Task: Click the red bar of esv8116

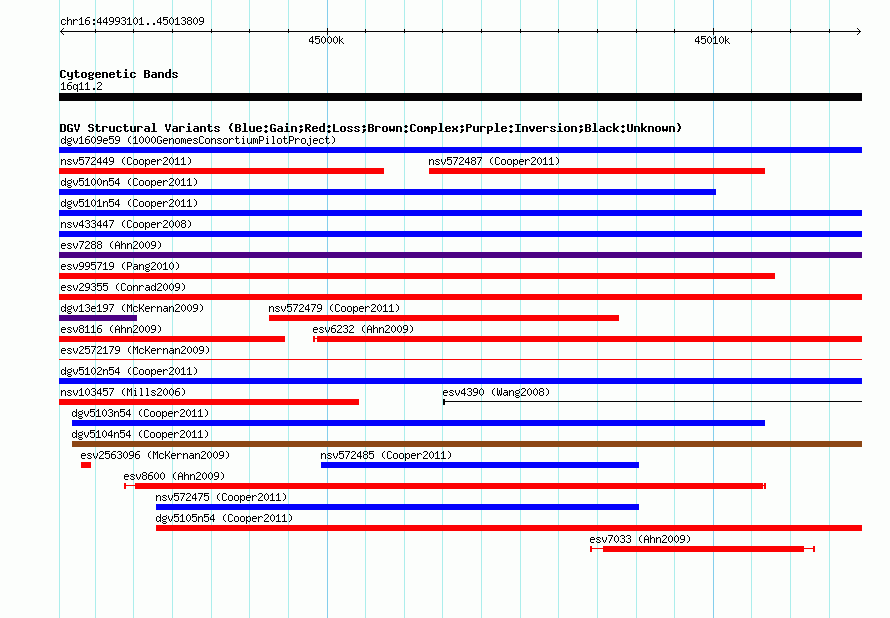Action: (x=172, y=339)
